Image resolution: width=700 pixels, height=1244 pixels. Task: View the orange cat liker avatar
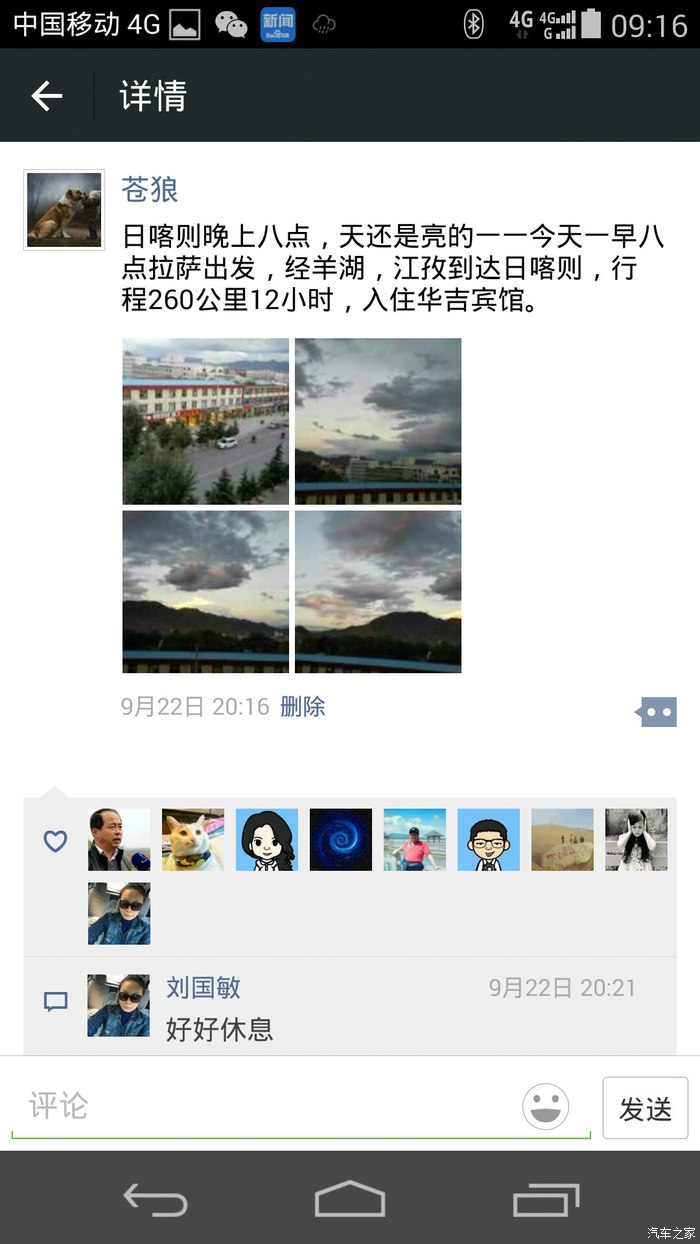click(x=193, y=840)
